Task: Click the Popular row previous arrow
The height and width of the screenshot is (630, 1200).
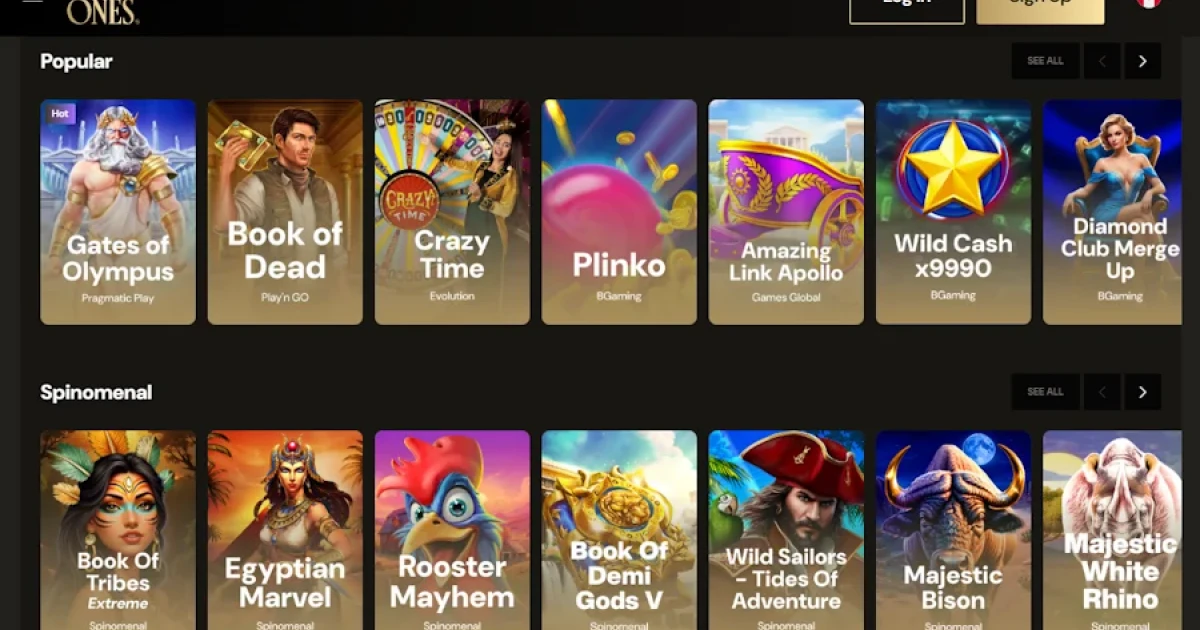Action: click(x=1102, y=61)
